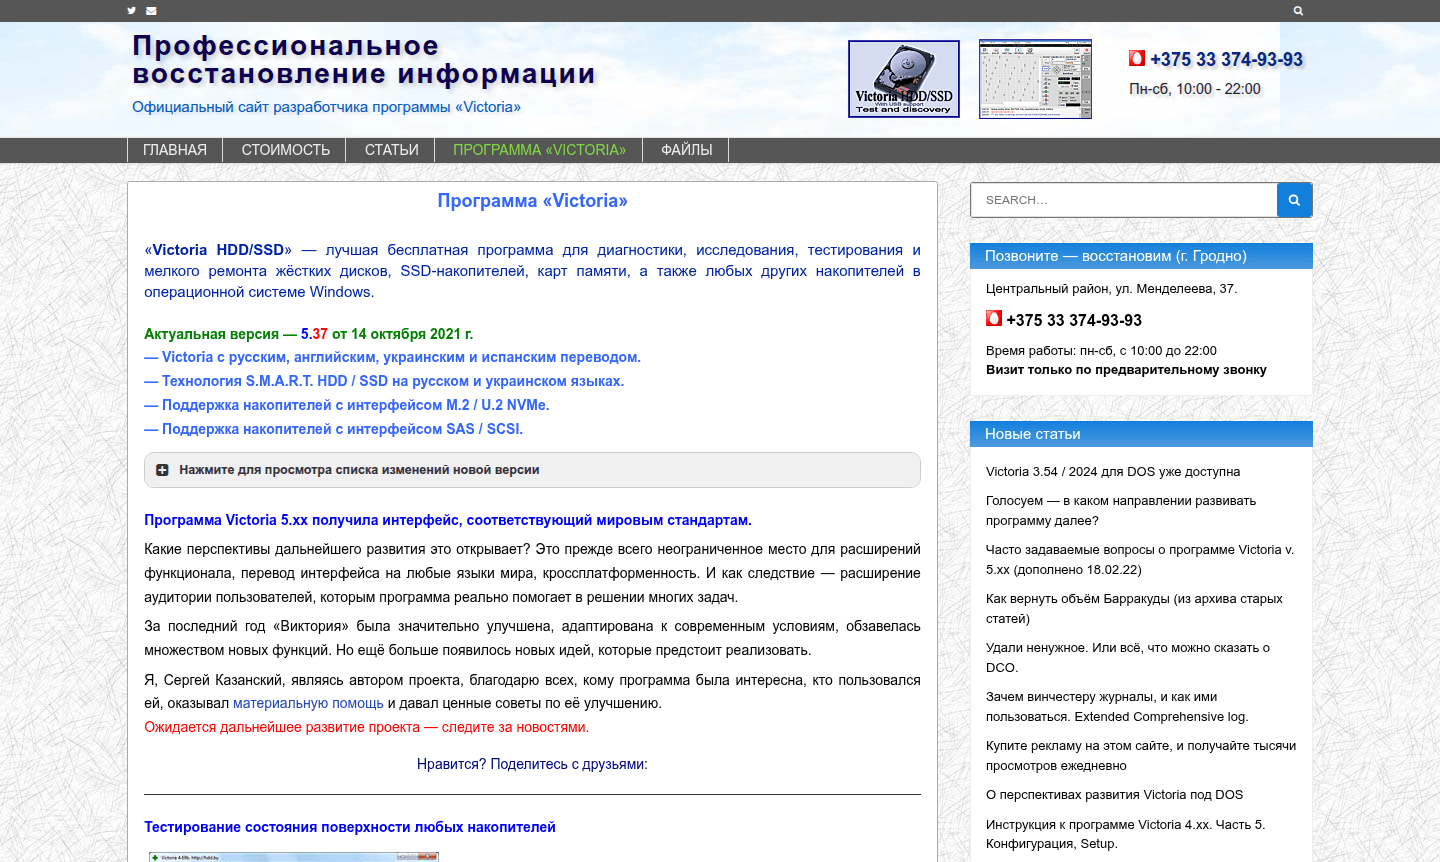Screen dimensions: 1440x862
Task: Open the Victoria program interface screenshot in header
Action: 1035,78
